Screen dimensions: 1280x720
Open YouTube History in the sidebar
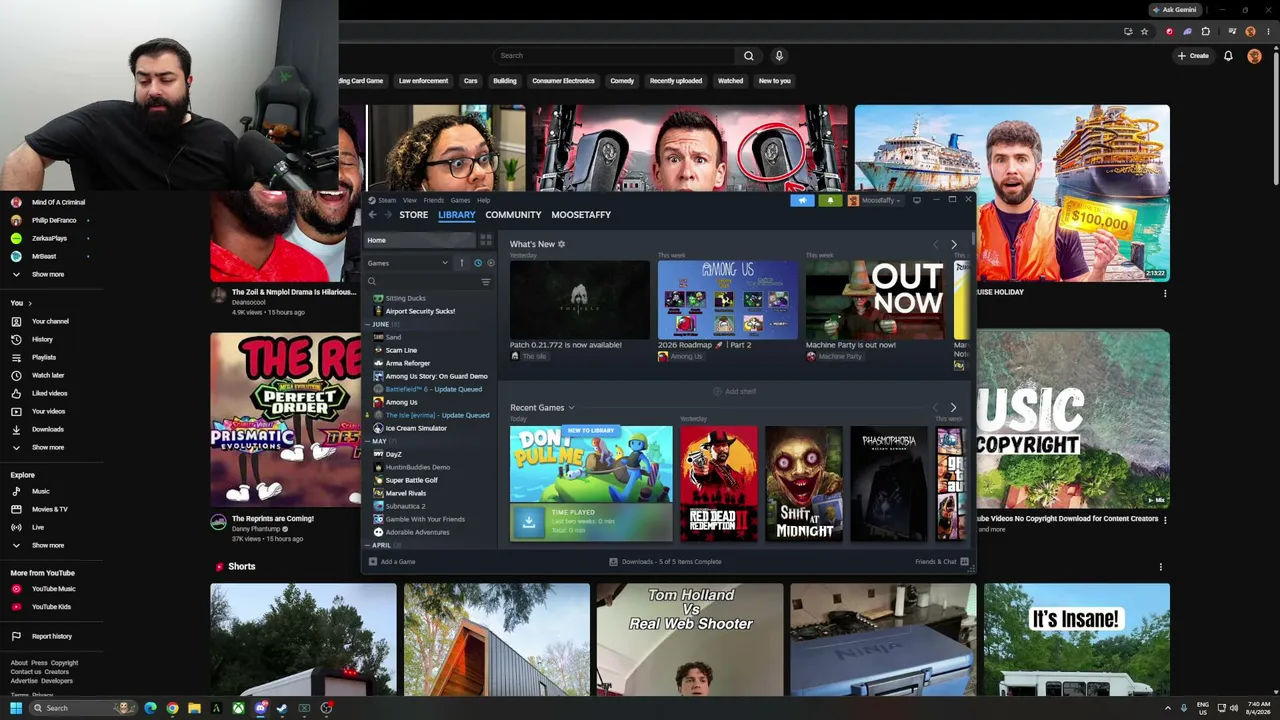point(42,339)
